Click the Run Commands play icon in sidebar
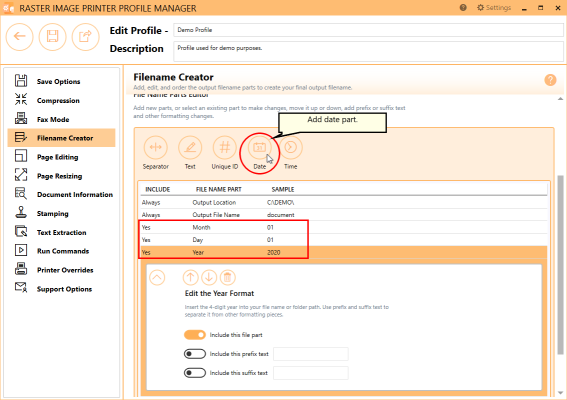This screenshot has height=400, width=567. [21, 250]
